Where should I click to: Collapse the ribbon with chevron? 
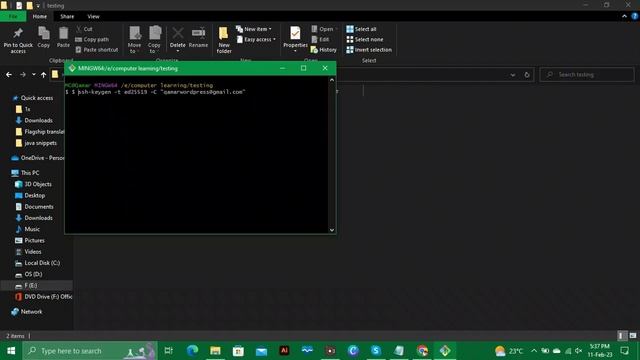pyautogui.click(x=624, y=16)
